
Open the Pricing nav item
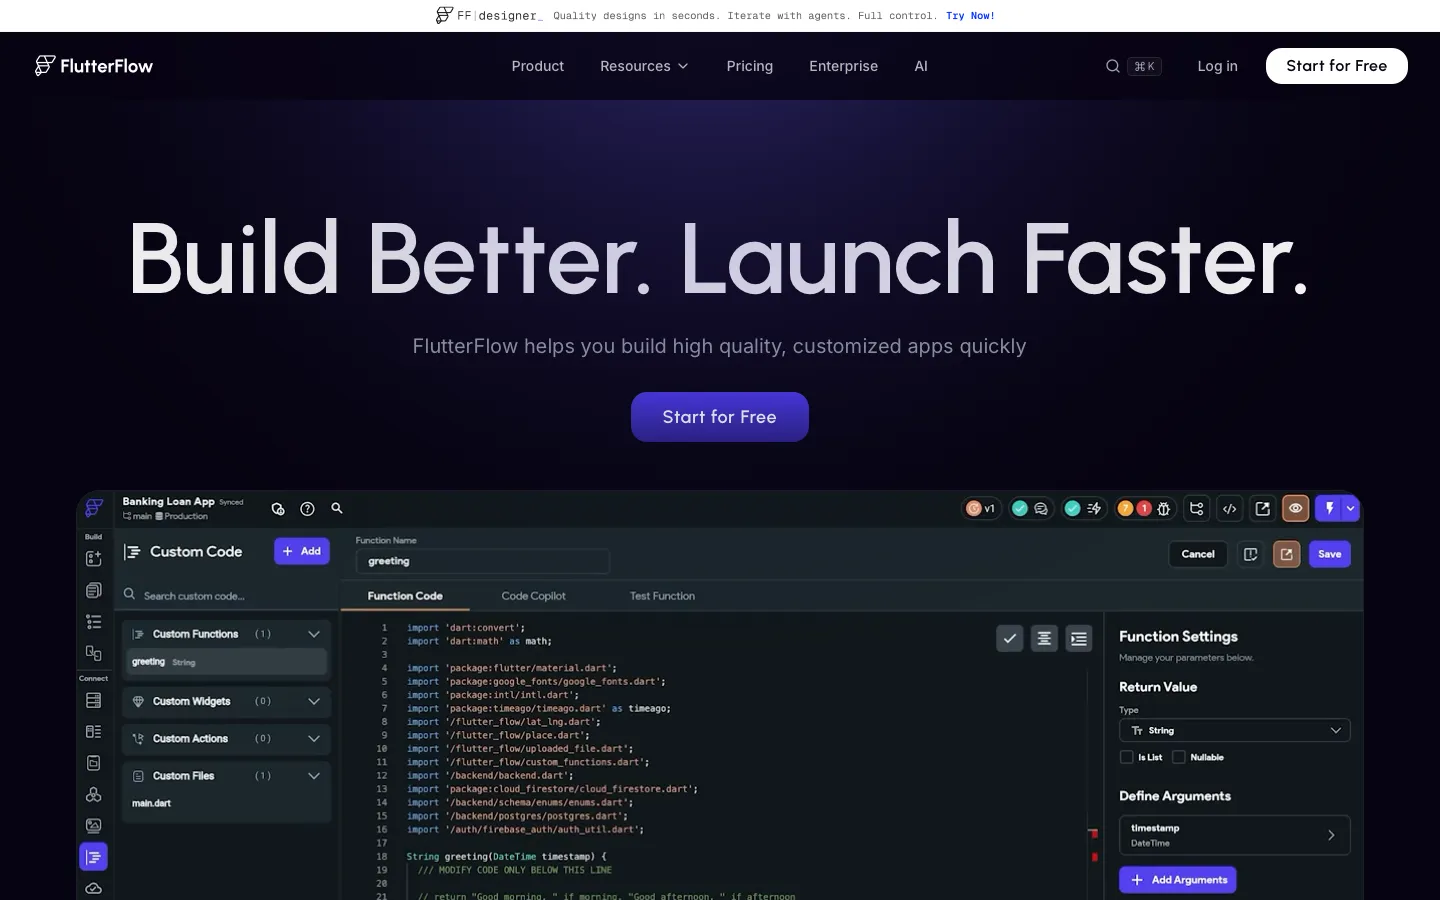[x=750, y=66]
